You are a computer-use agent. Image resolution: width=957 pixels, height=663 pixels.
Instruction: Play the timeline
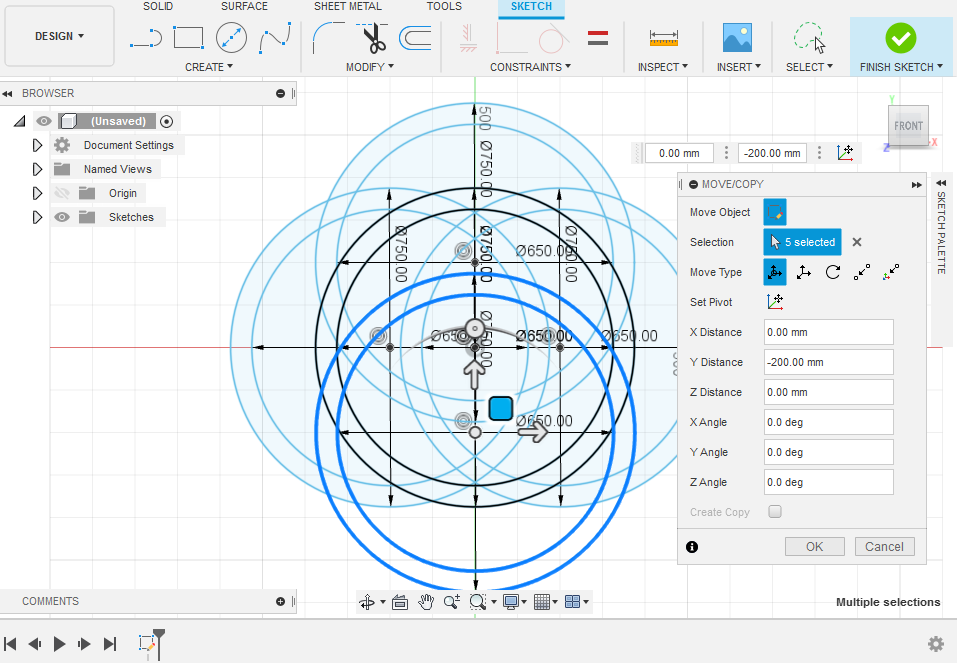click(x=59, y=643)
